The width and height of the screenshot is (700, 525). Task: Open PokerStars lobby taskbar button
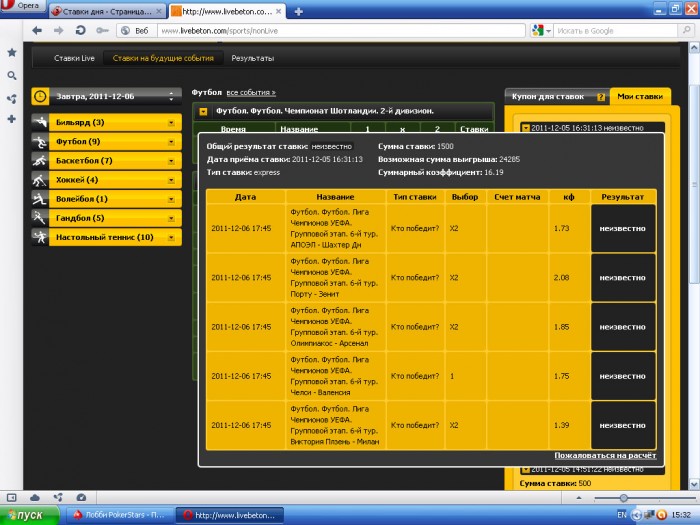pos(119,515)
